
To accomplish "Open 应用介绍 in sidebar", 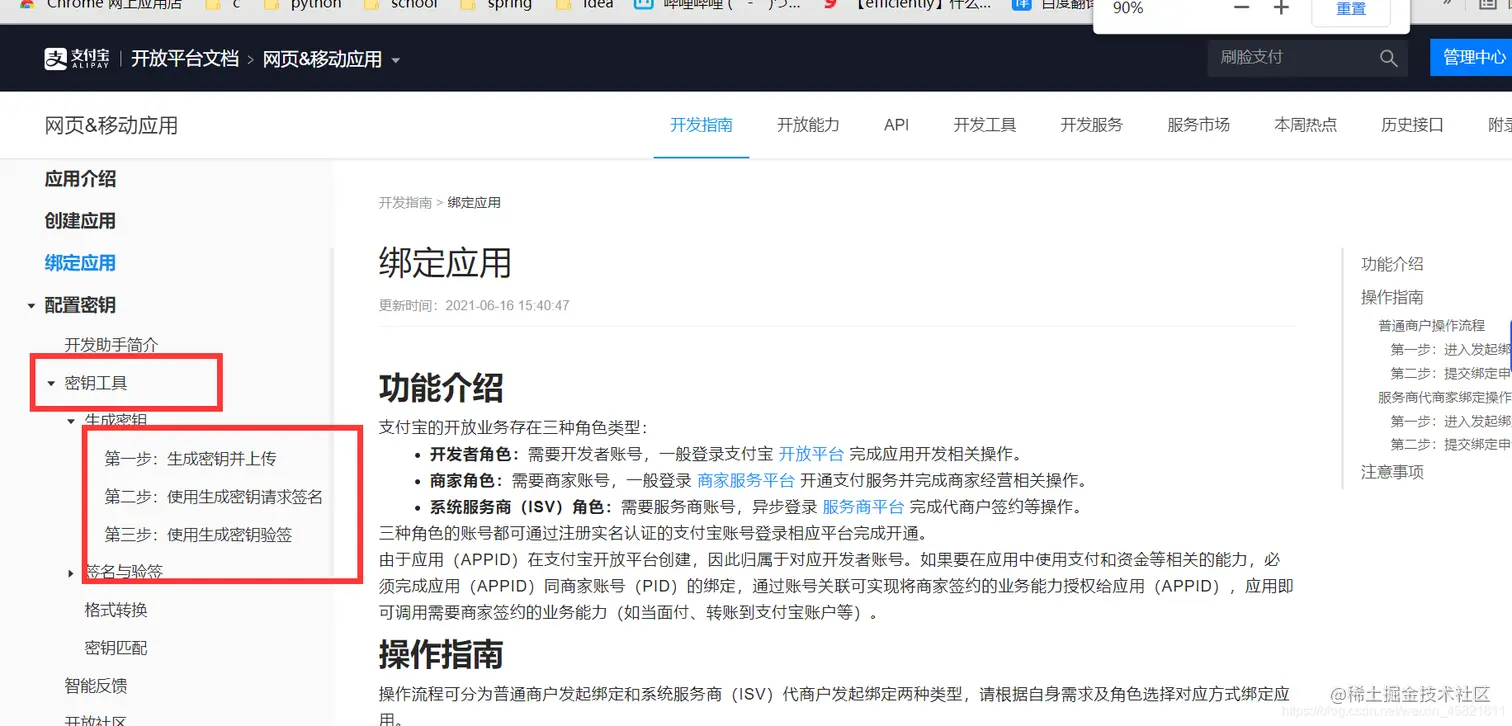I will point(80,179).
